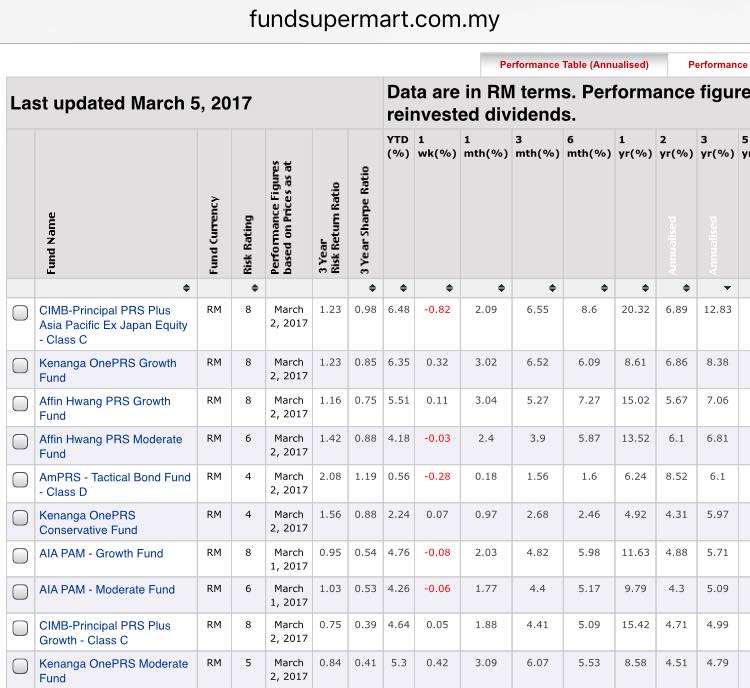Open AIA PAM - Moderate Fund link

point(107,589)
